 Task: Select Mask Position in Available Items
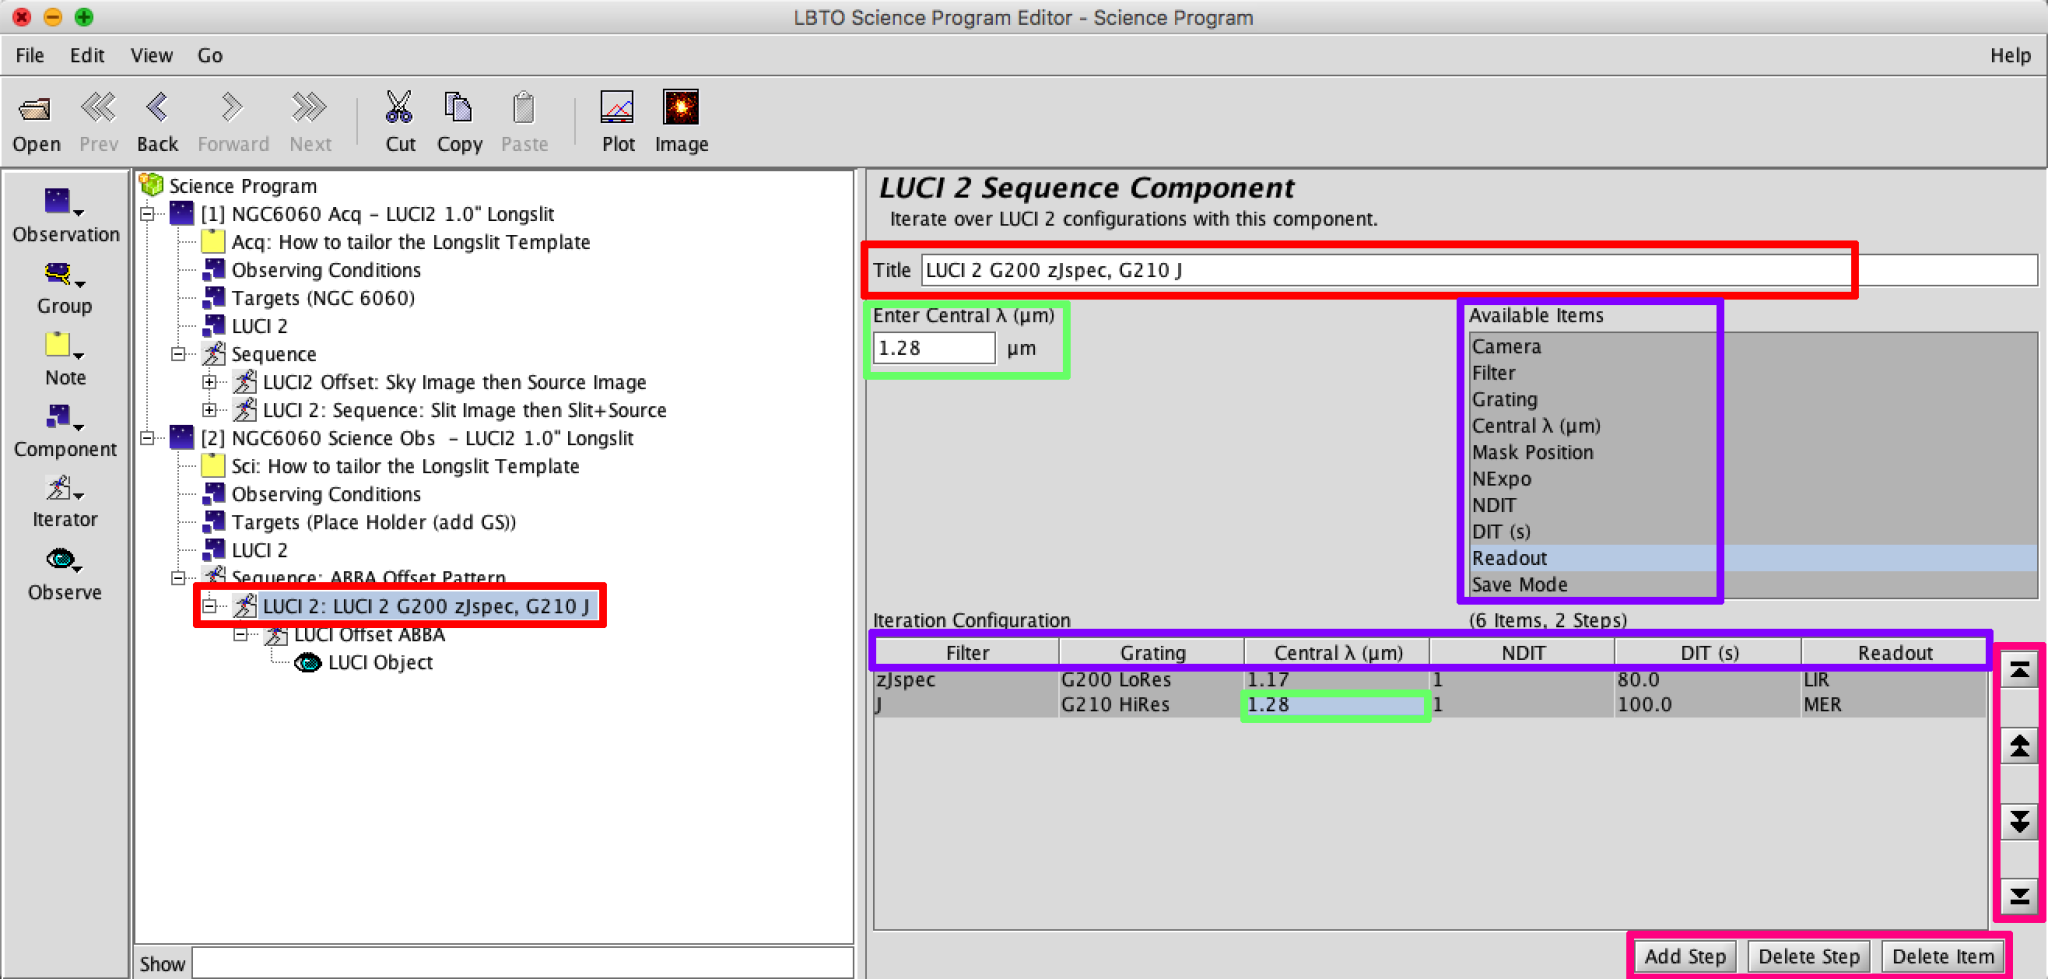coord(1753,452)
